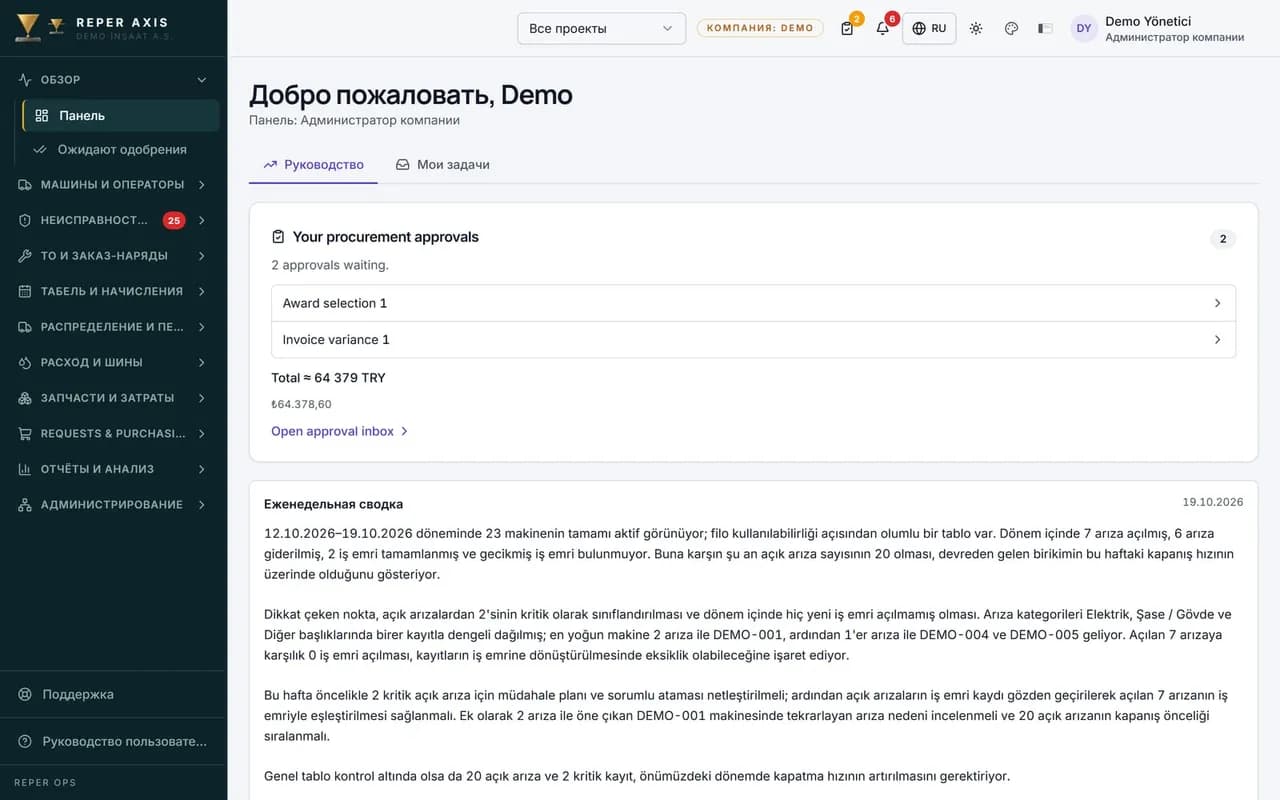Viewport: 1280px width, 800px height.
Task: Click the Demo Yönetici user name
Action: [x=1148, y=21]
